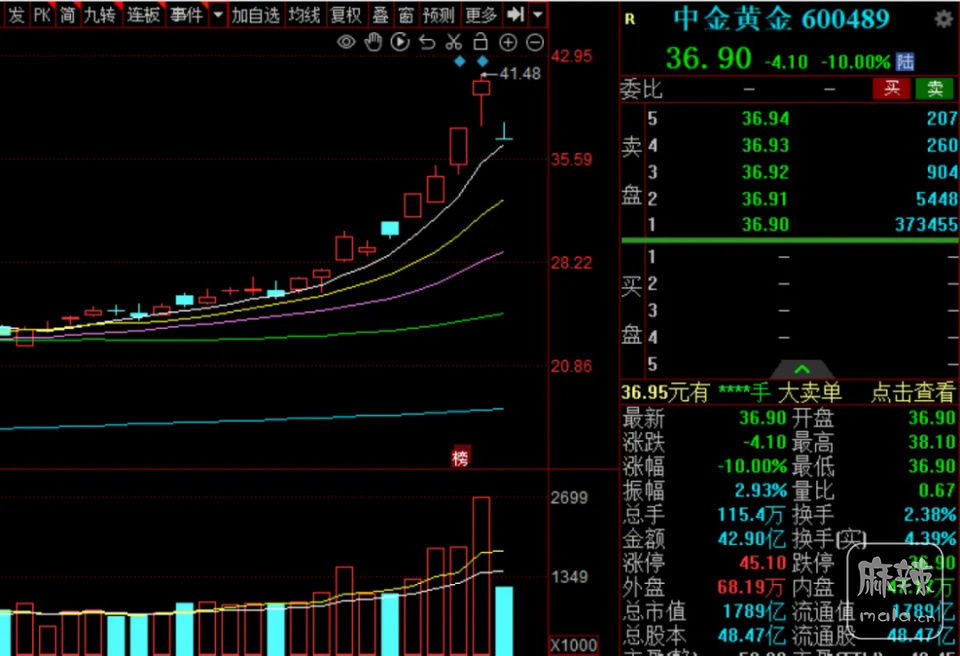This screenshot has height=656, width=960.
Task: Click the blue 陆 badge beside the price
Action: pos(905,62)
